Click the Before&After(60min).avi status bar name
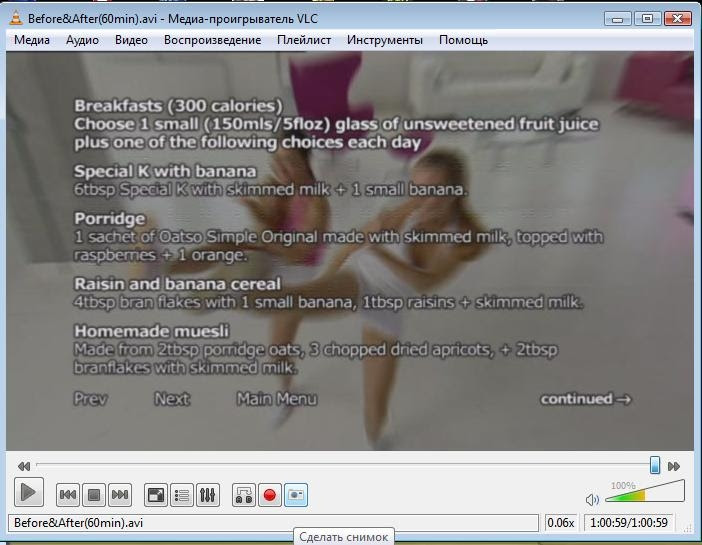Image resolution: width=702 pixels, height=545 pixels. 78,523
